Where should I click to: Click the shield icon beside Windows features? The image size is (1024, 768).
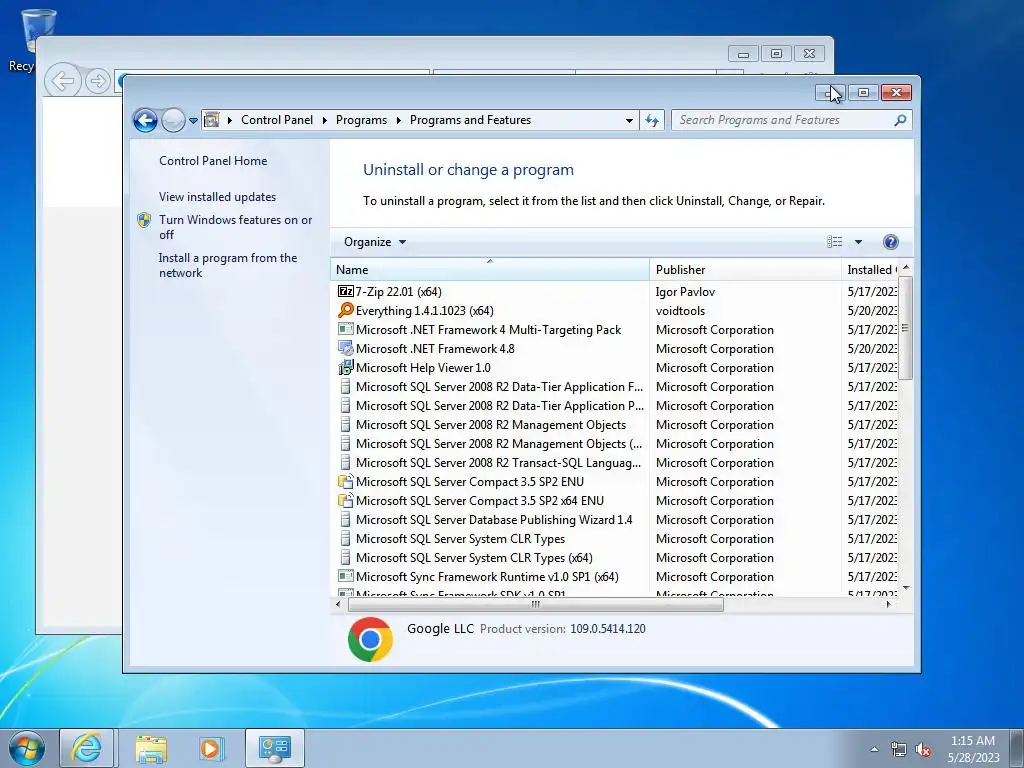(144, 220)
